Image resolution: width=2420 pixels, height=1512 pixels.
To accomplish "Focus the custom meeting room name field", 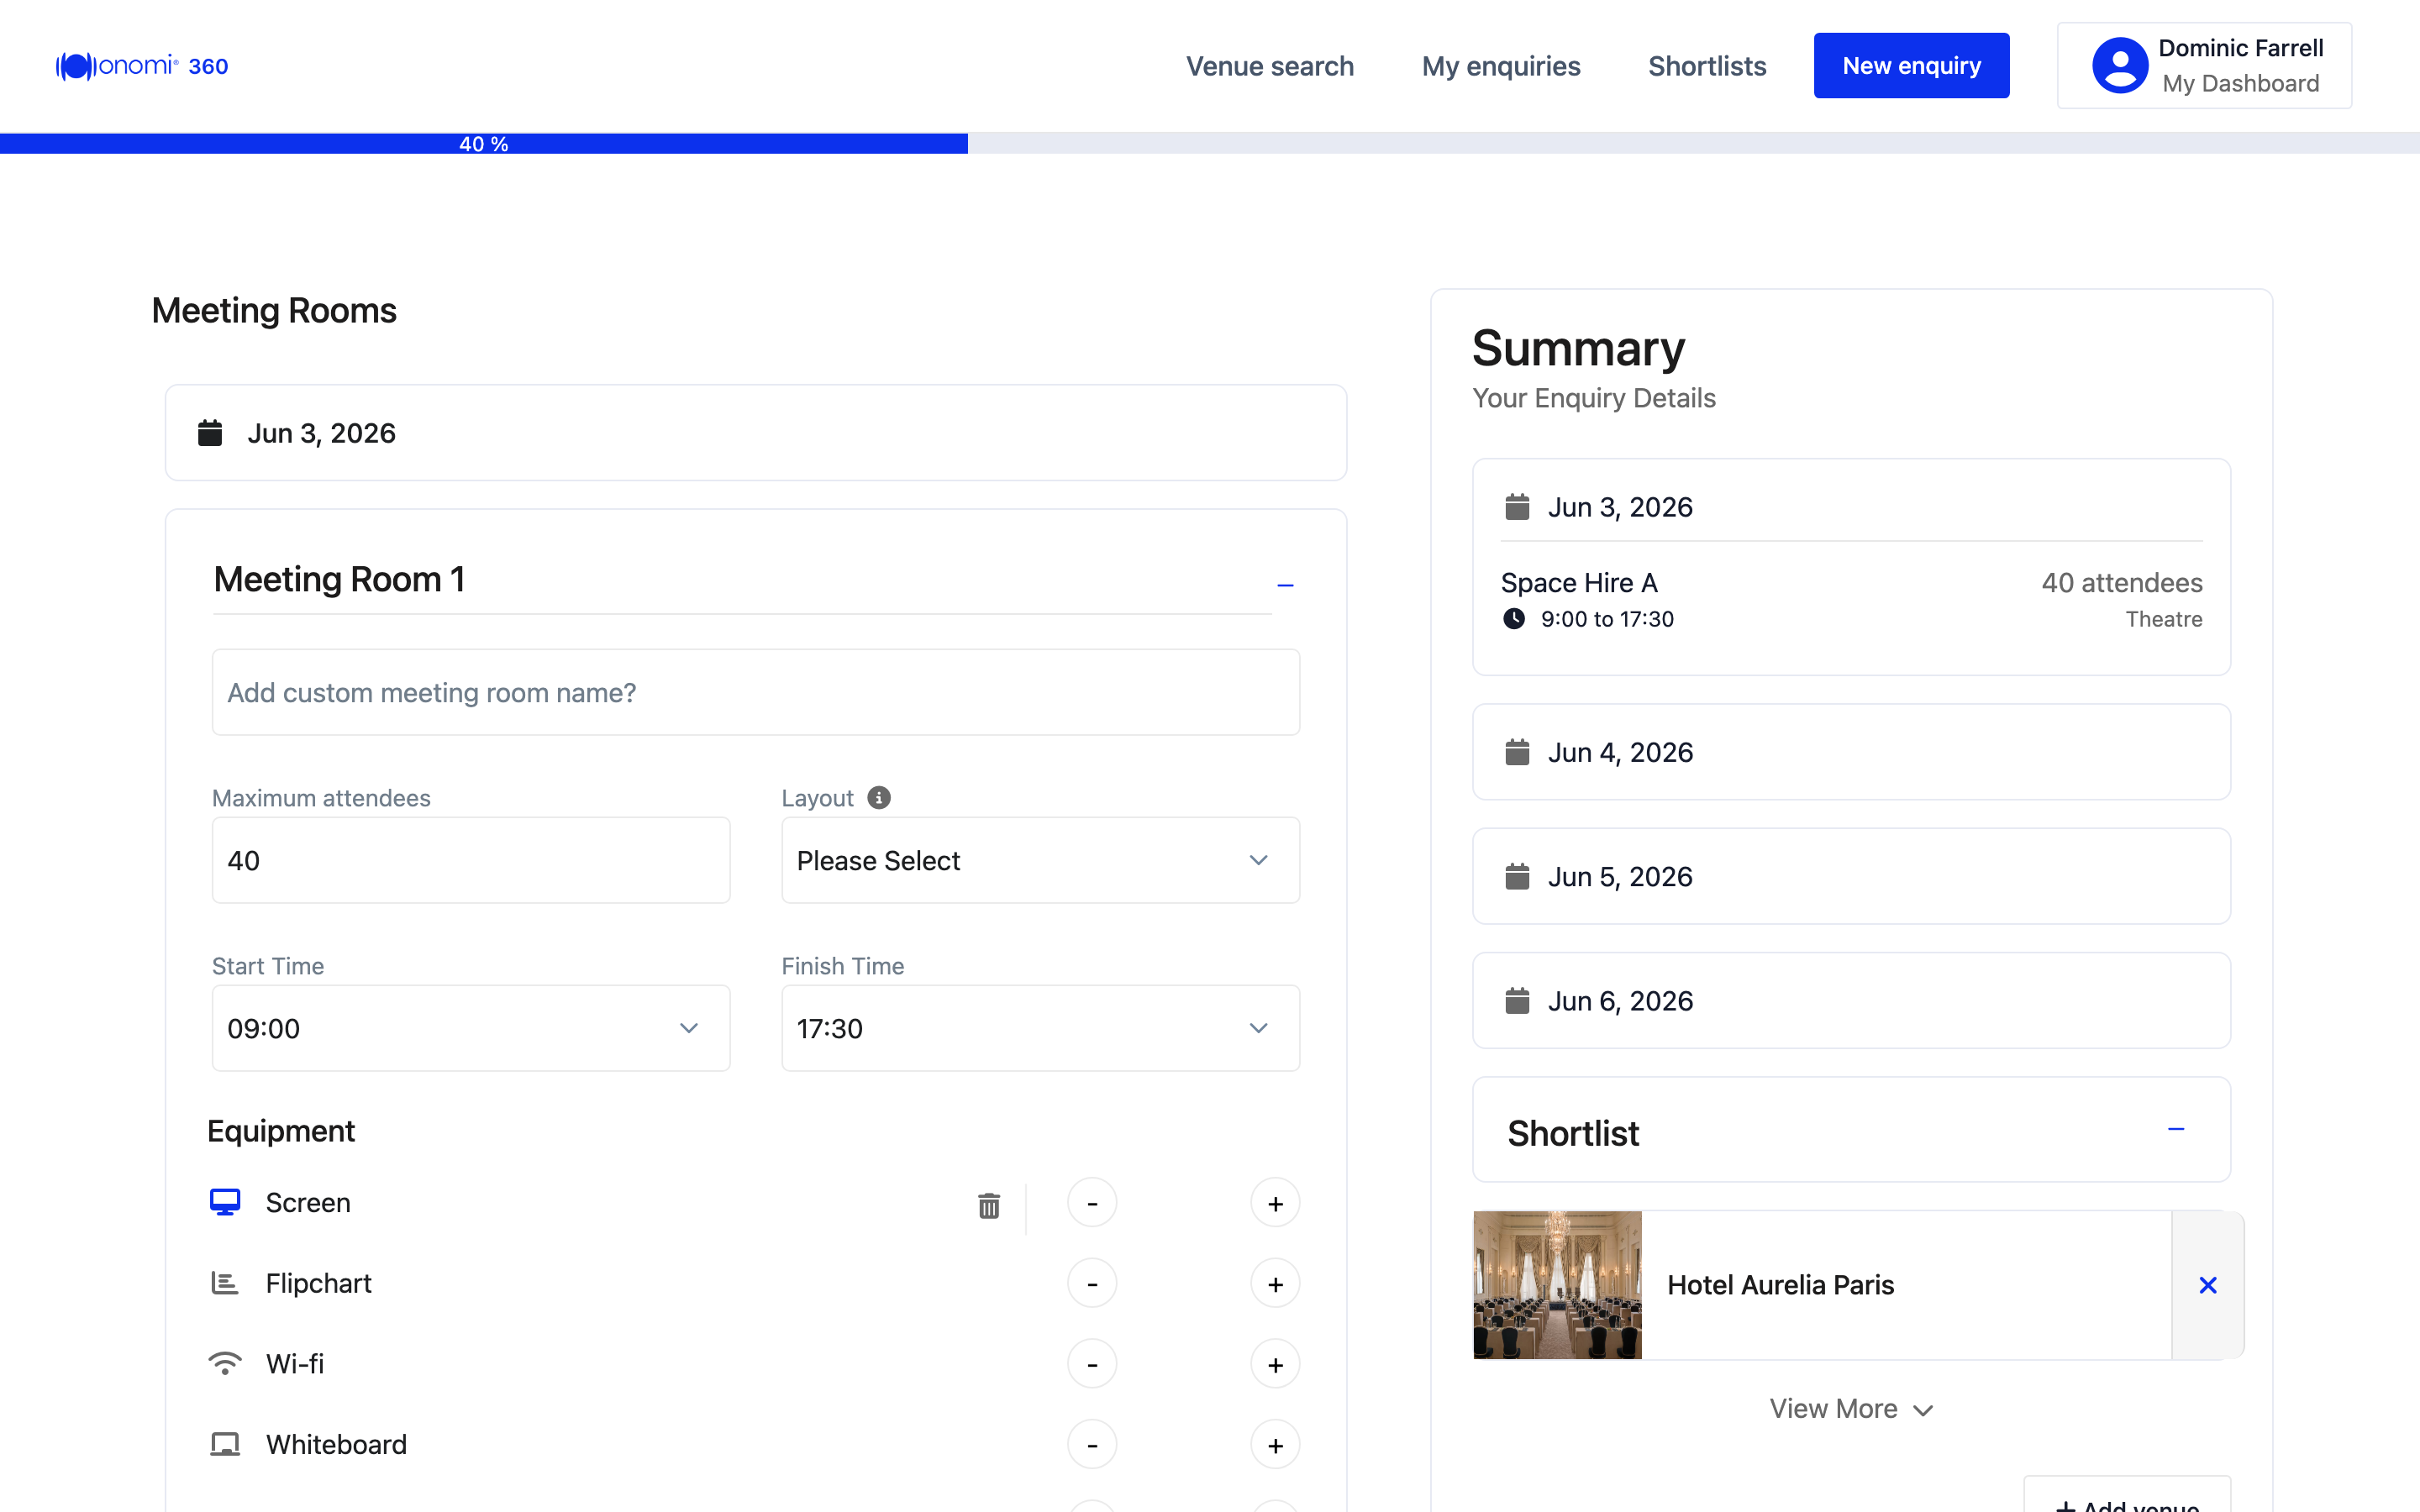I will [x=756, y=692].
